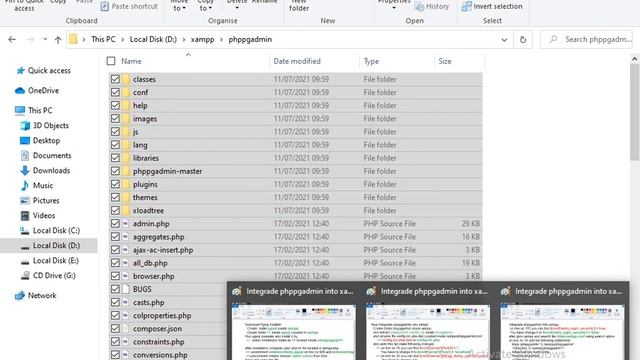Select 'xampp' breadcrumb segment
The height and width of the screenshot is (360, 640).
pos(202,40)
